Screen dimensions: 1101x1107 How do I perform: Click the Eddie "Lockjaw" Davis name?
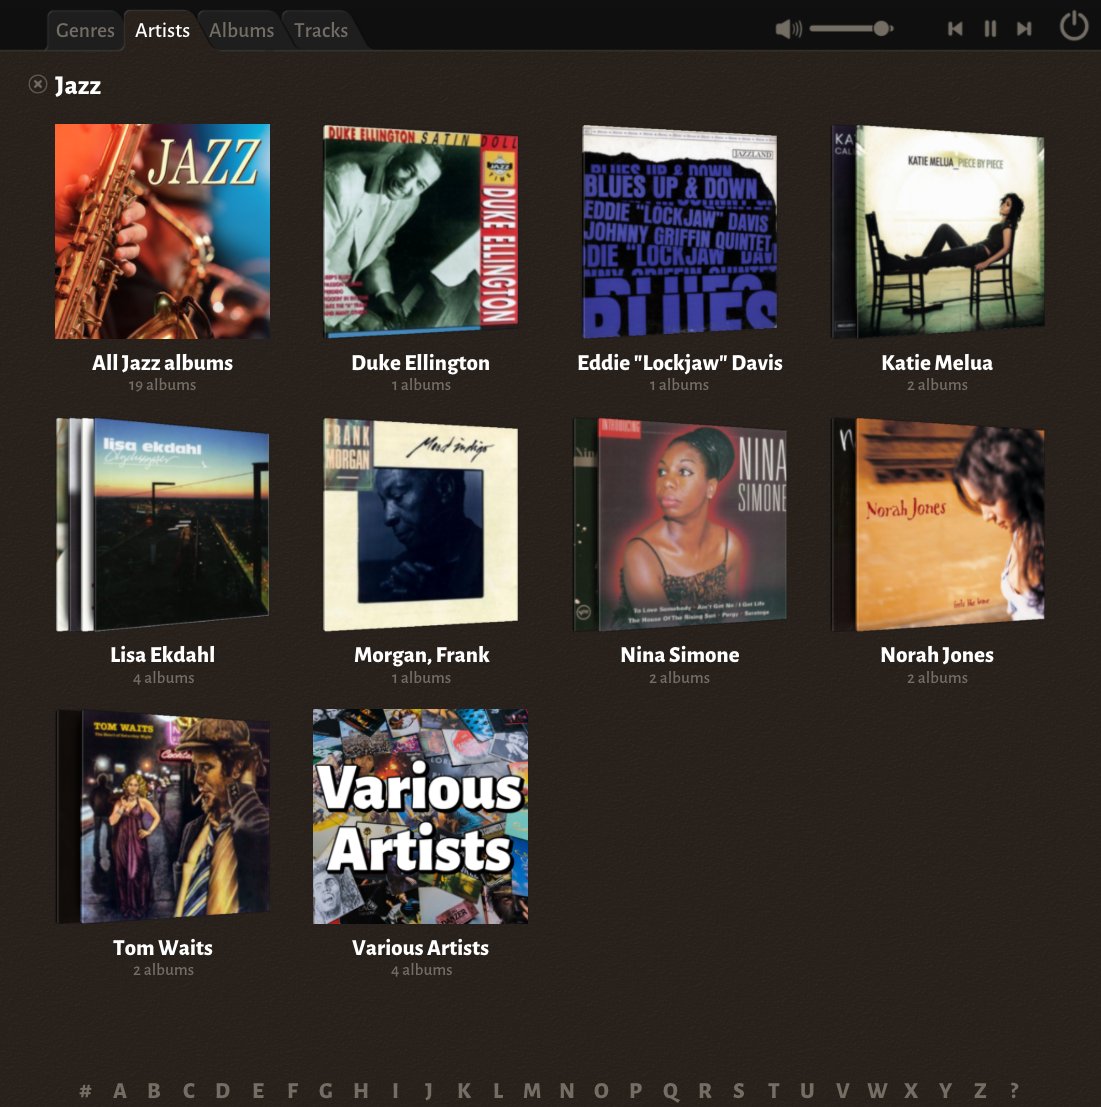(680, 363)
